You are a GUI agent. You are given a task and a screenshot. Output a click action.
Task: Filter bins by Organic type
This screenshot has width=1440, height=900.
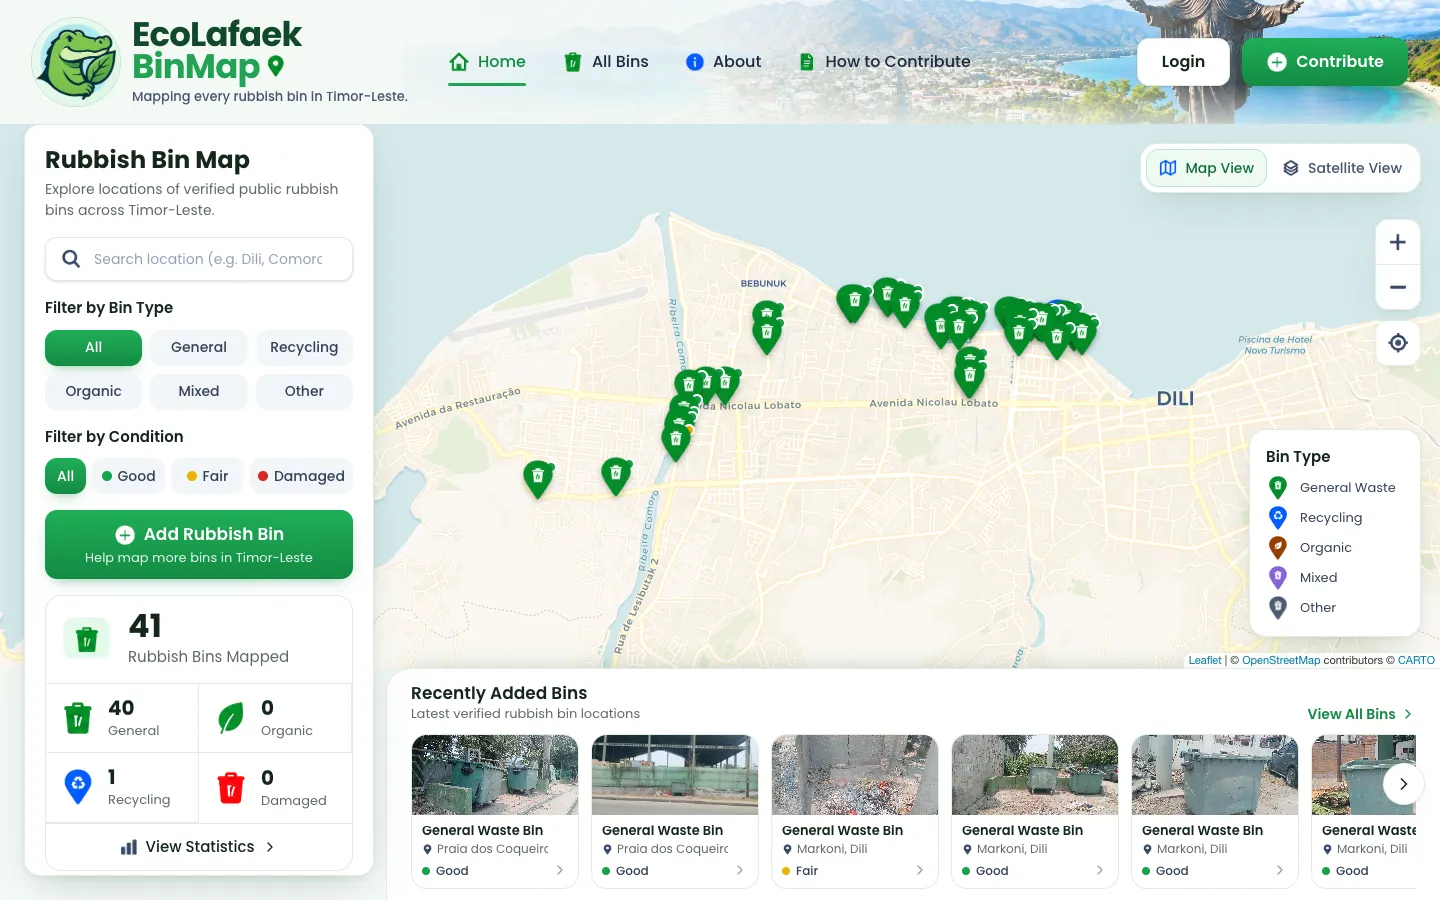coord(93,391)
